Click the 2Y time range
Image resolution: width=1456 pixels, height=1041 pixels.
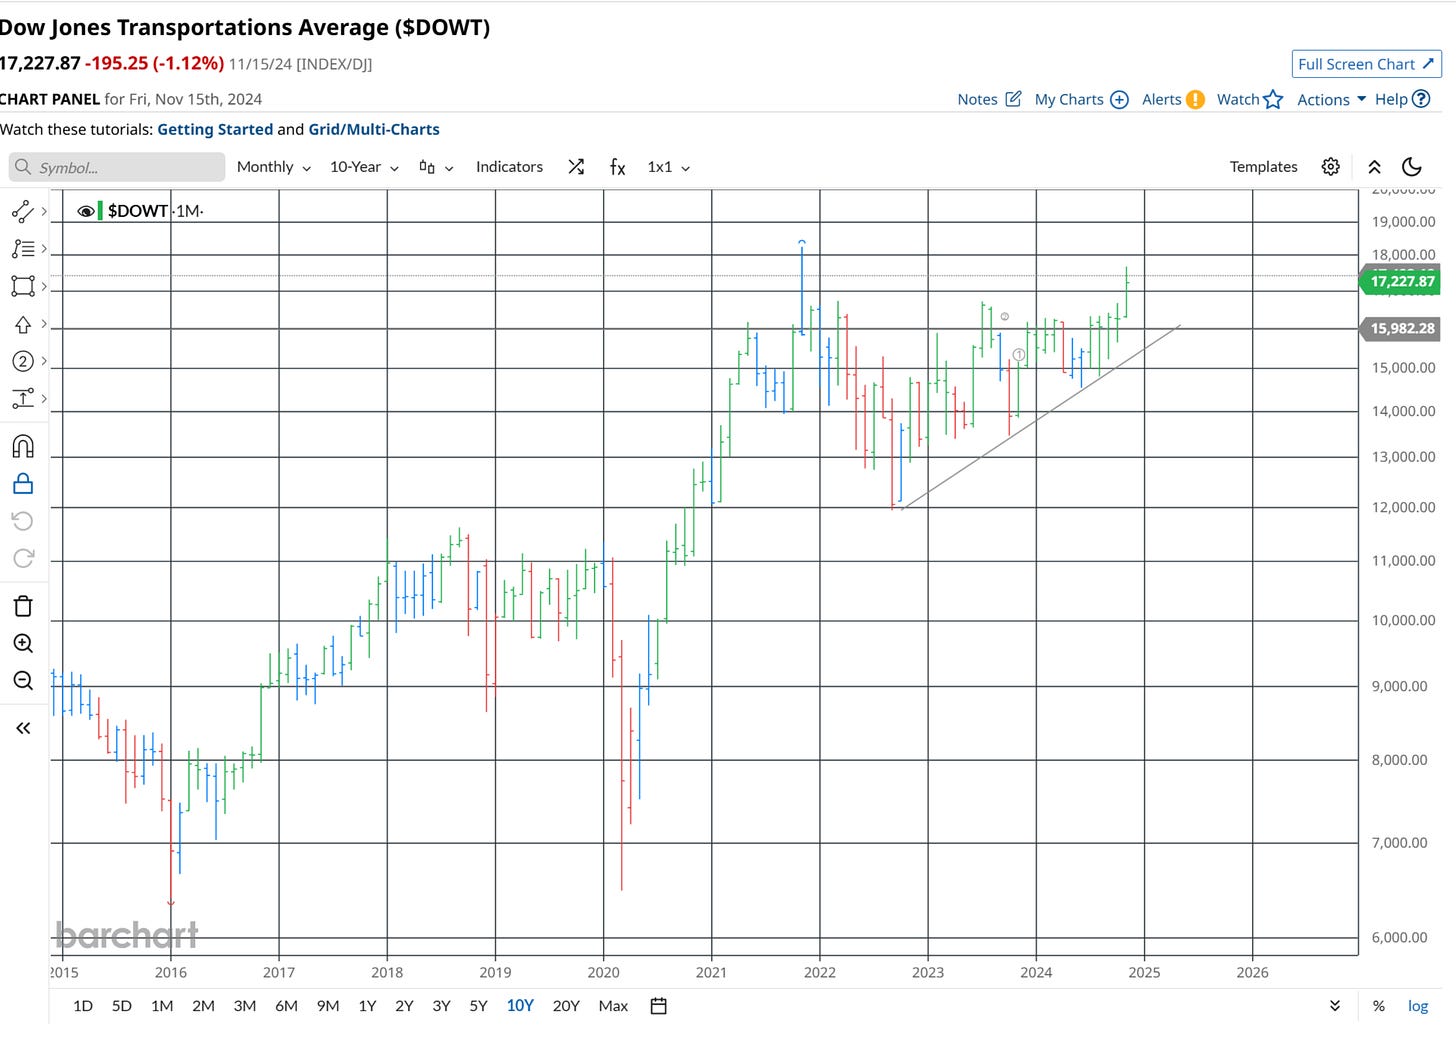[404, 1006]
